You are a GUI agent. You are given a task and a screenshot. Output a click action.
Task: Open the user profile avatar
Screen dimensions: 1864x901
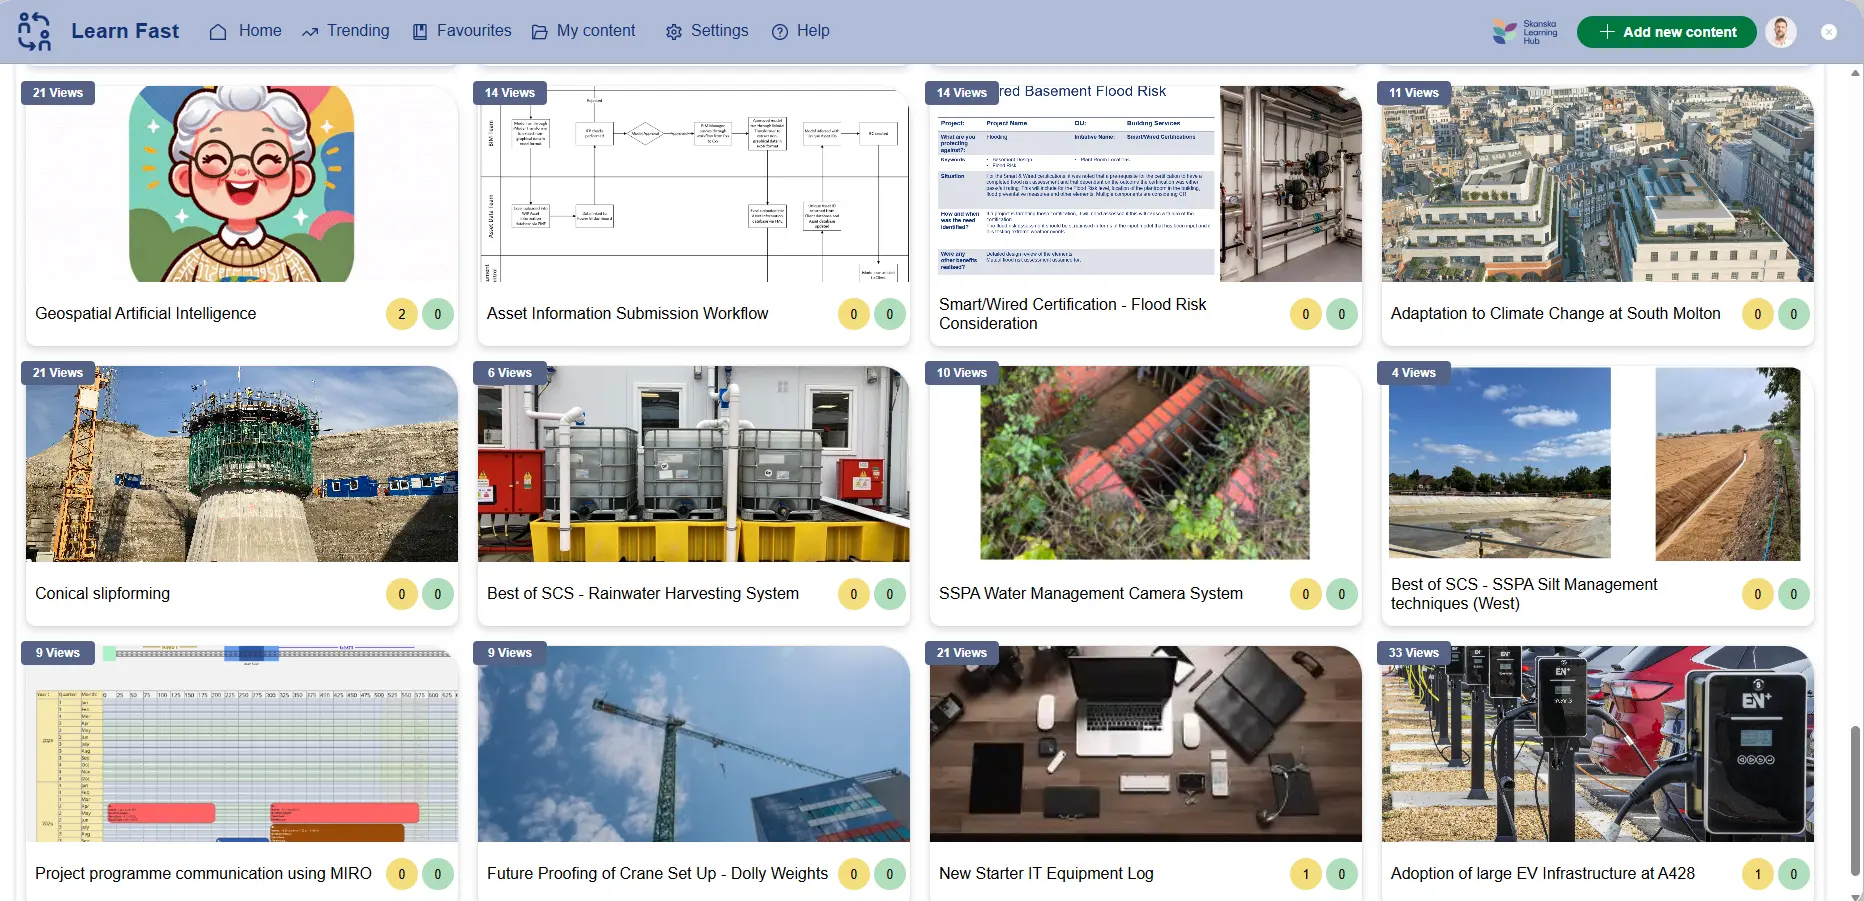pos(1780,32)
